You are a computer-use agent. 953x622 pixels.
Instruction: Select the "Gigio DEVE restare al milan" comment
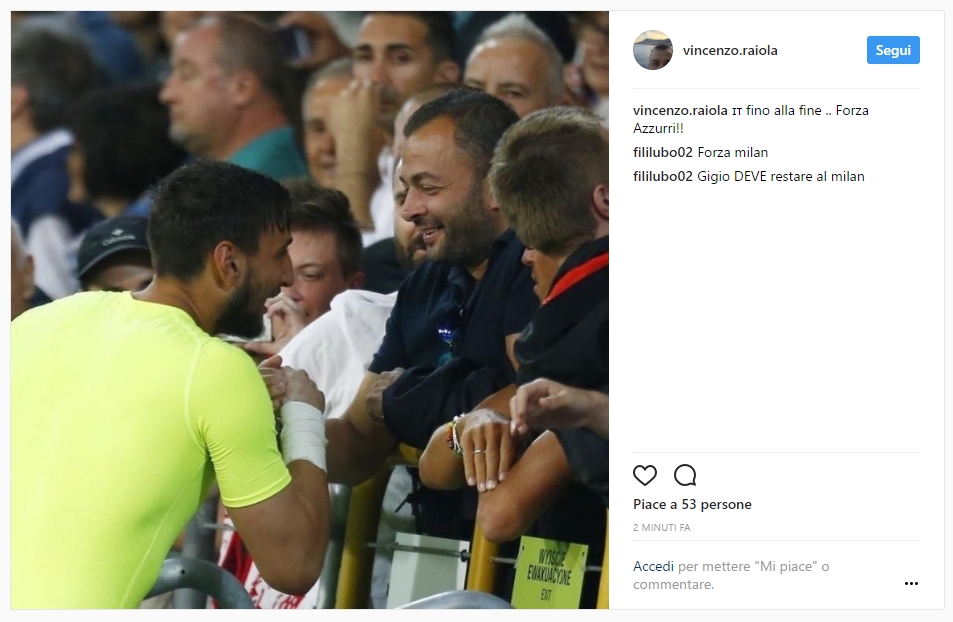point(780,176)
